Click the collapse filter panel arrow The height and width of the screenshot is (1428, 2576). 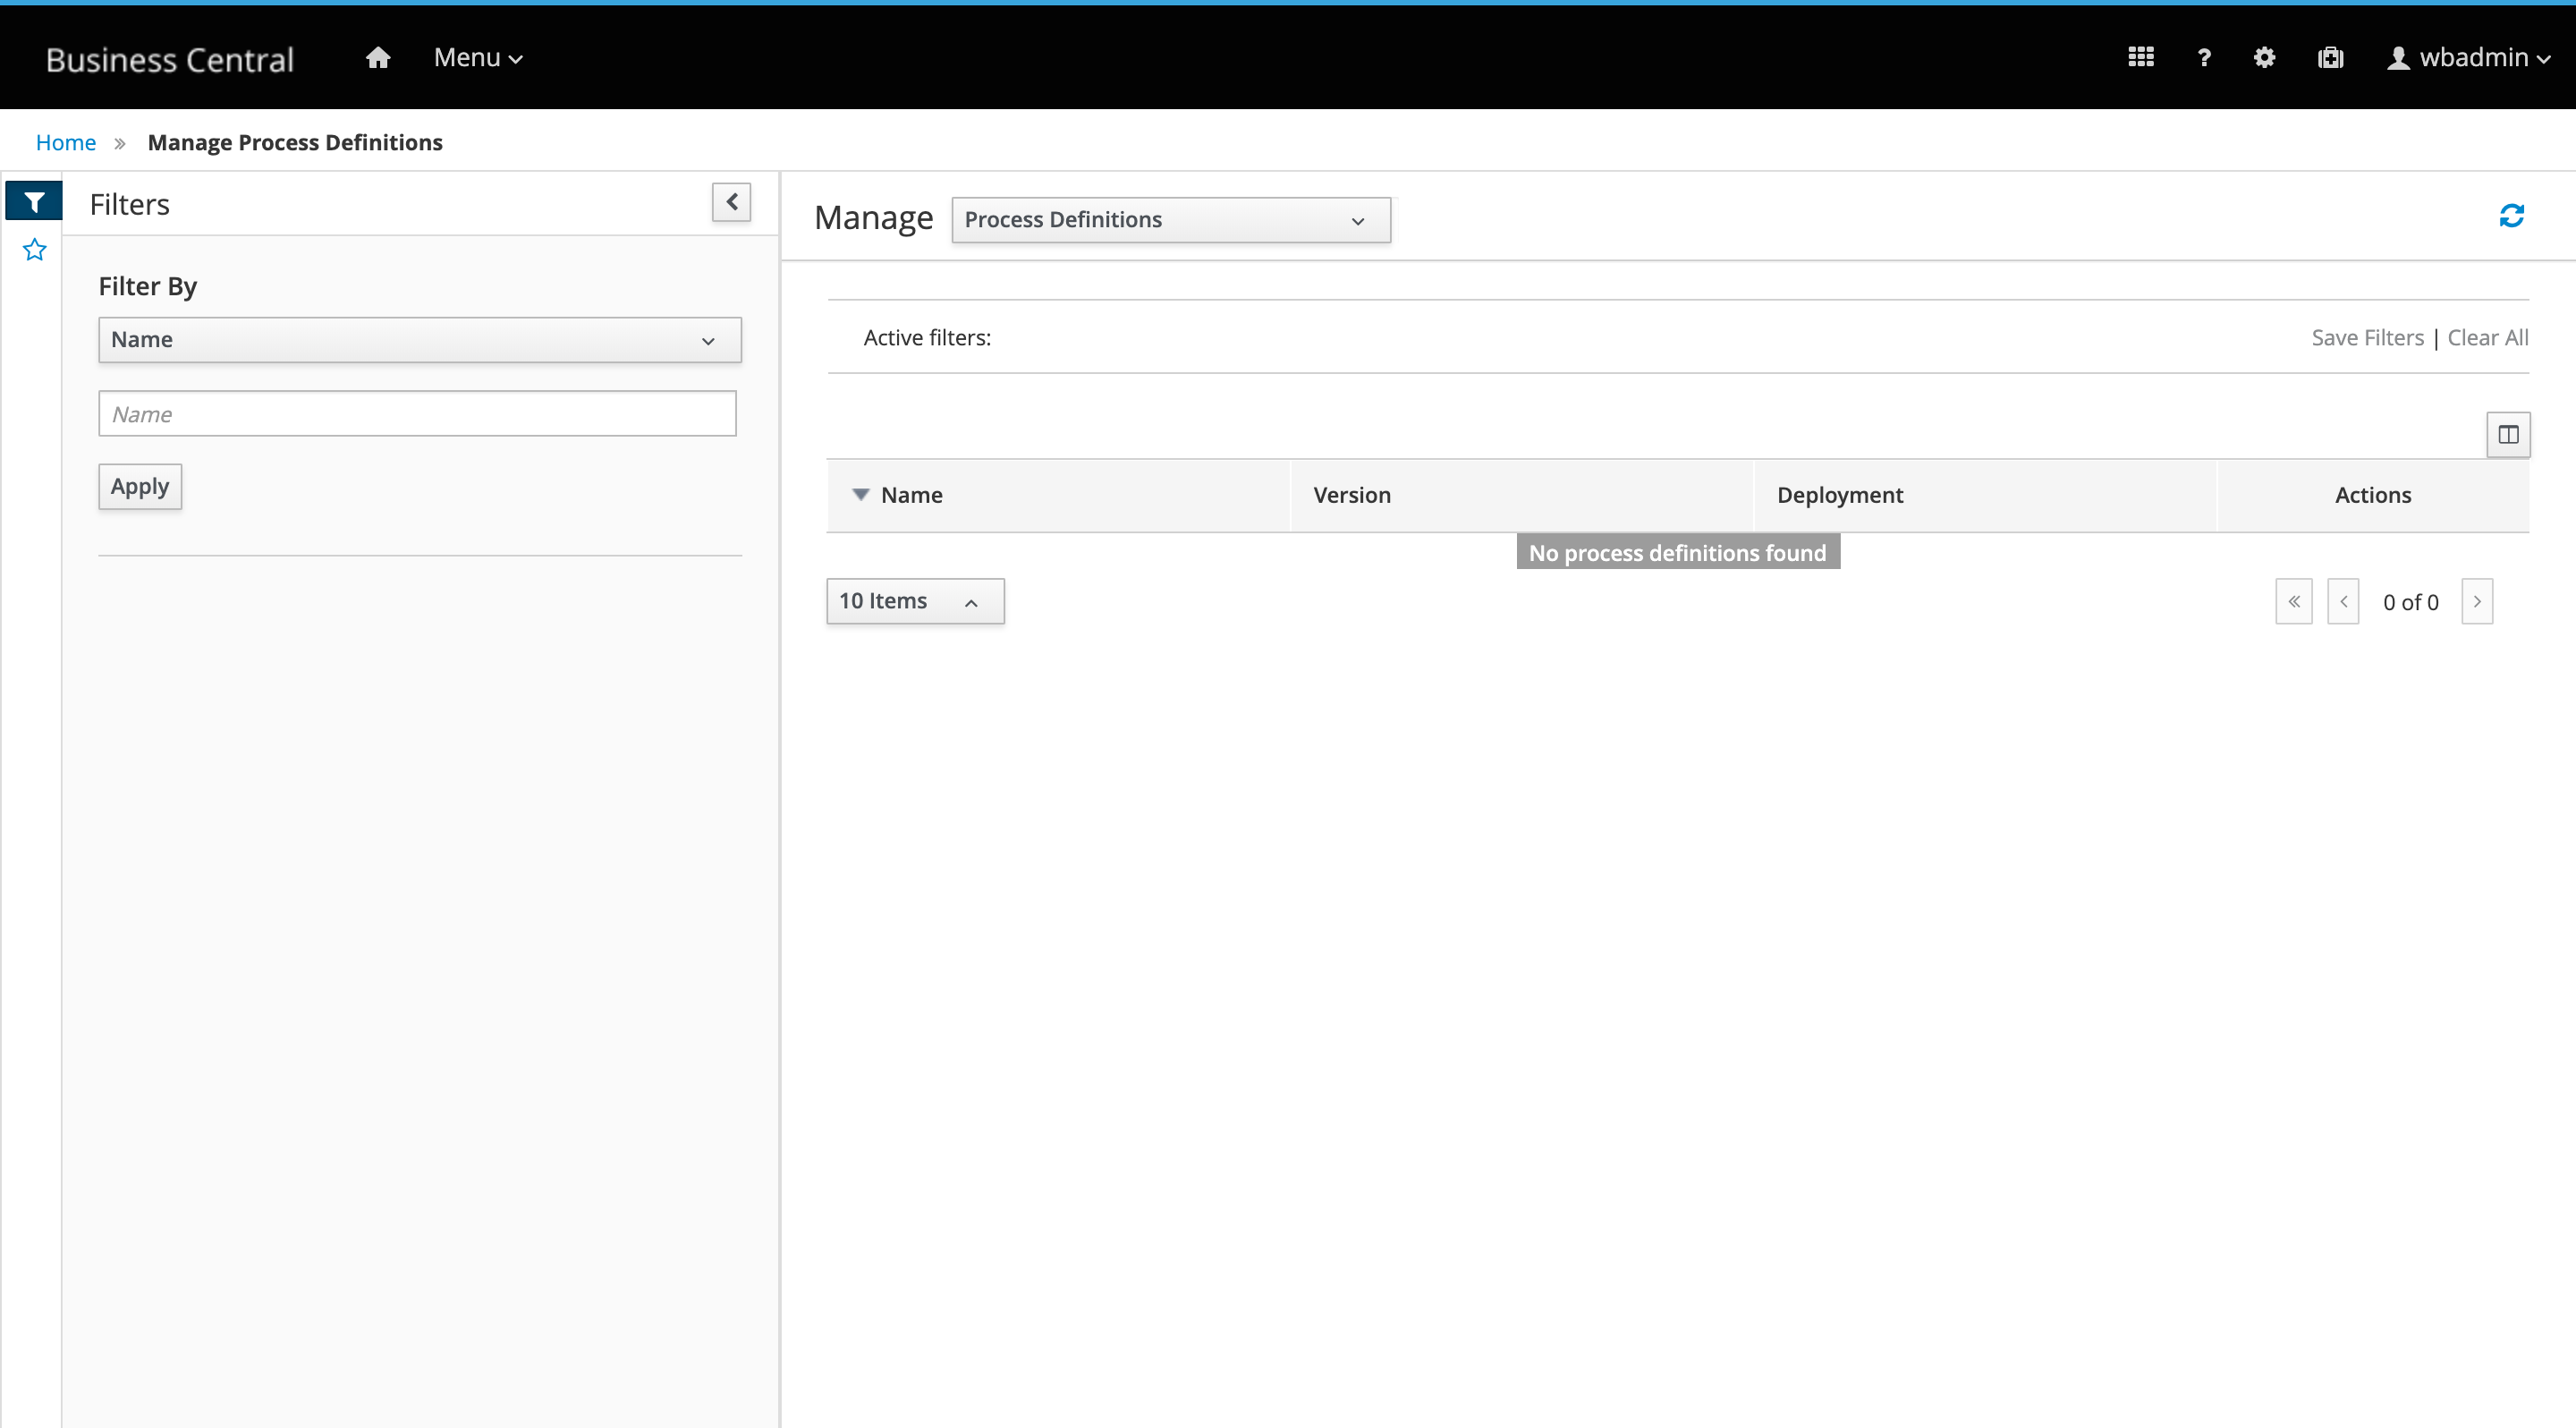point(733,202)
